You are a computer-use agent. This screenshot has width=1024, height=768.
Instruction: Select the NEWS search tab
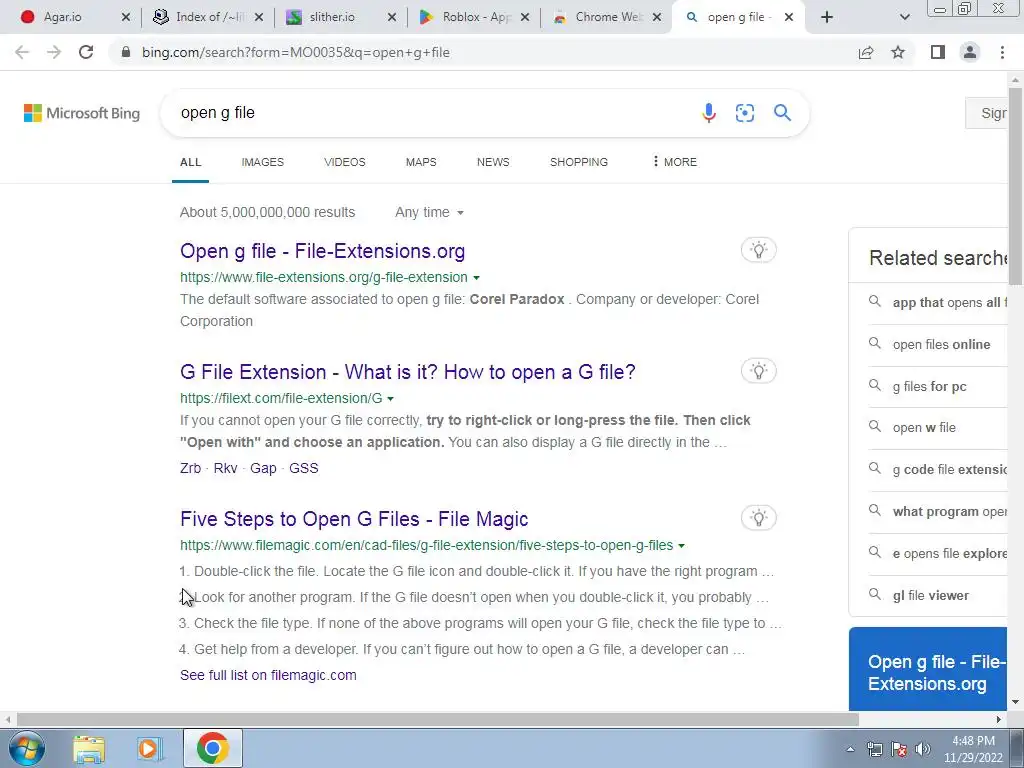coord(493,162)
